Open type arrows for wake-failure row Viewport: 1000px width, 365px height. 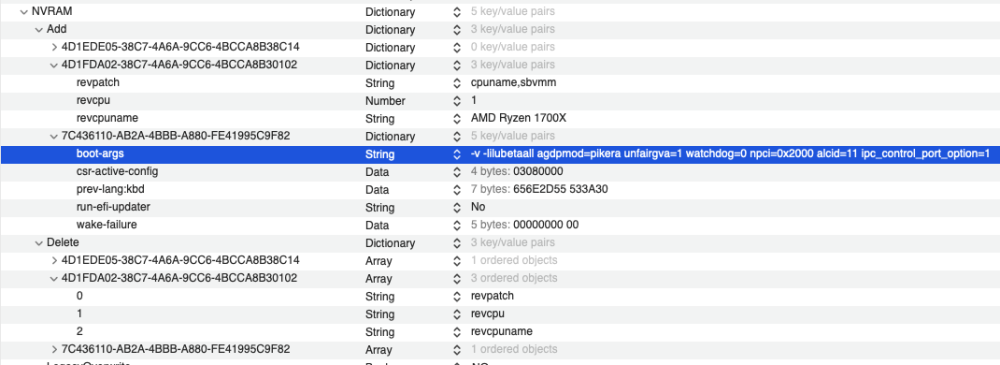point(457,225)
